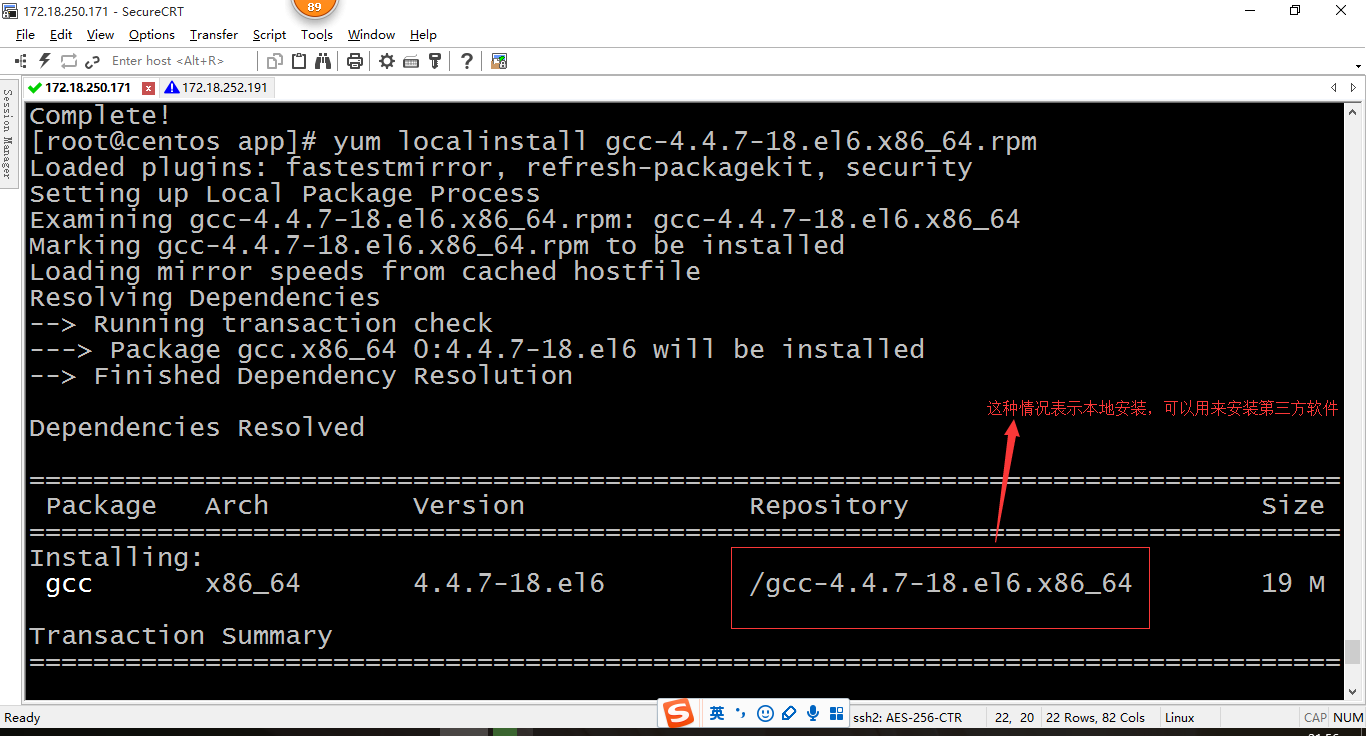Click the Transaction Summary line
The image size is (1366, 736).
coord(181,635)
